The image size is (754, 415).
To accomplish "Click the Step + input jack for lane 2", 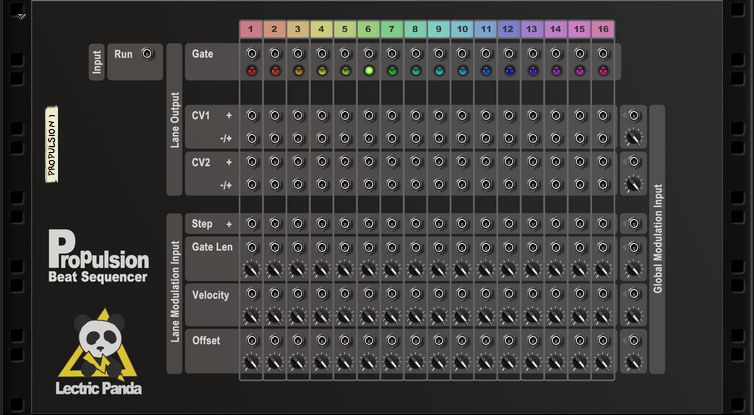I will click(275, 224).
